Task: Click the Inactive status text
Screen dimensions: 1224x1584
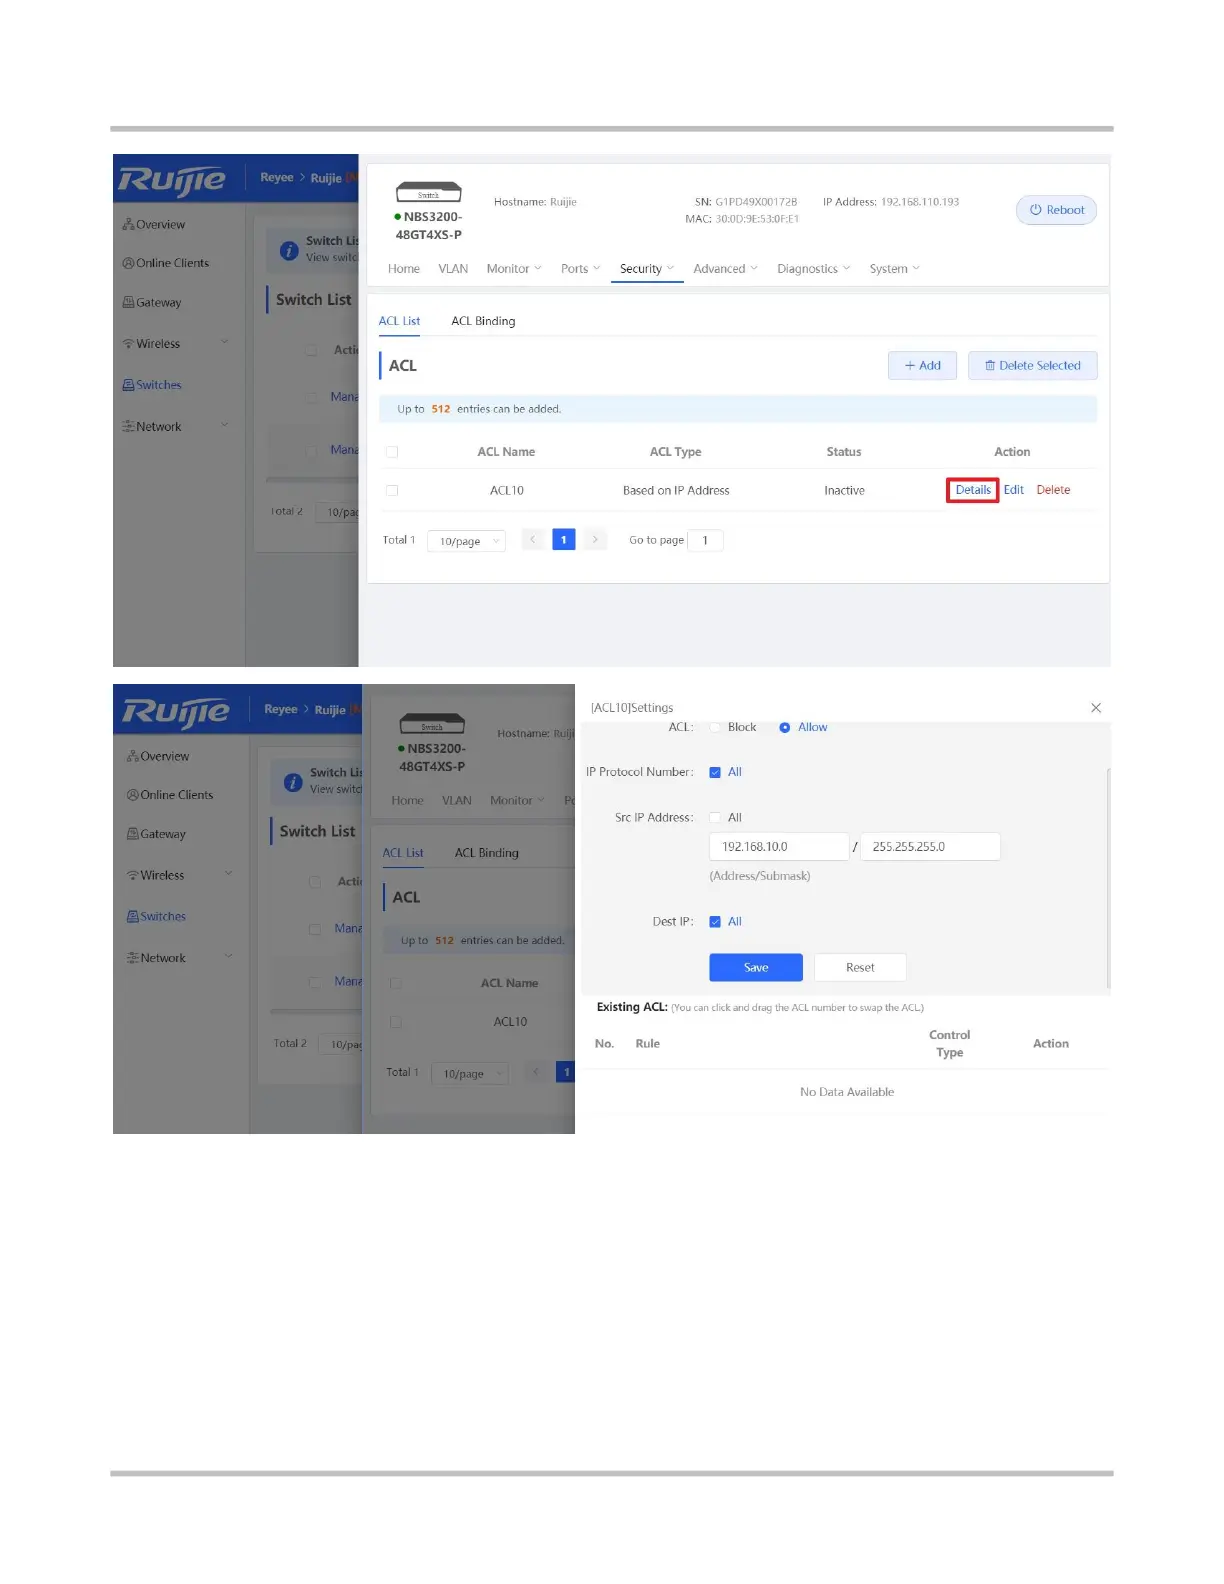Action: pos(844,491)
